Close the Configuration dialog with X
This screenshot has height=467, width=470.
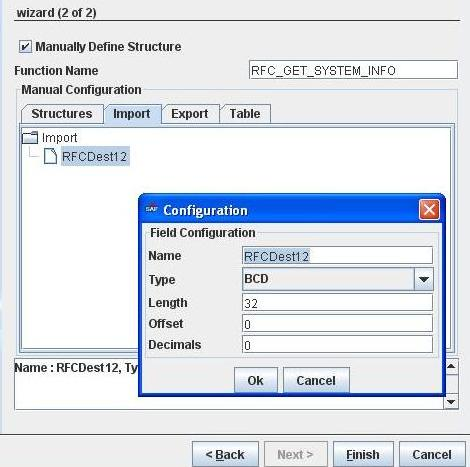pyautogui.click(x=429, y=210)
